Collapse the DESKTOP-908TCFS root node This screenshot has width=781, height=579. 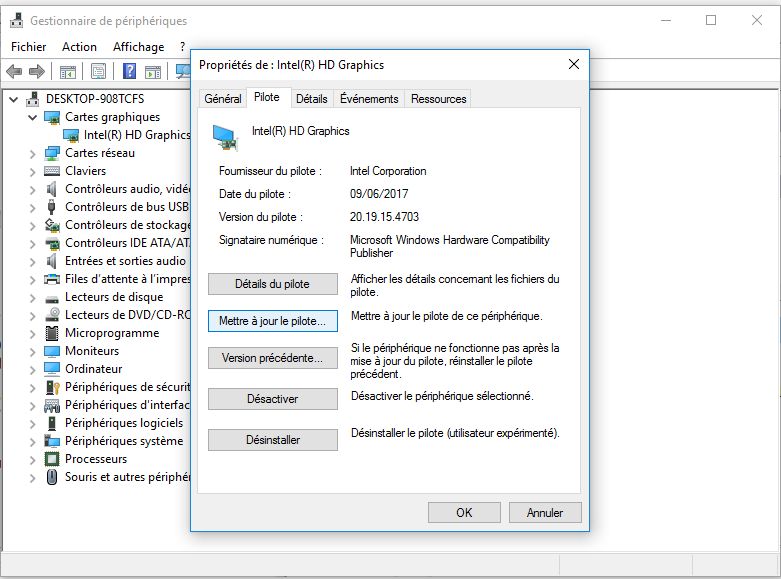click(x=14, y=100)
